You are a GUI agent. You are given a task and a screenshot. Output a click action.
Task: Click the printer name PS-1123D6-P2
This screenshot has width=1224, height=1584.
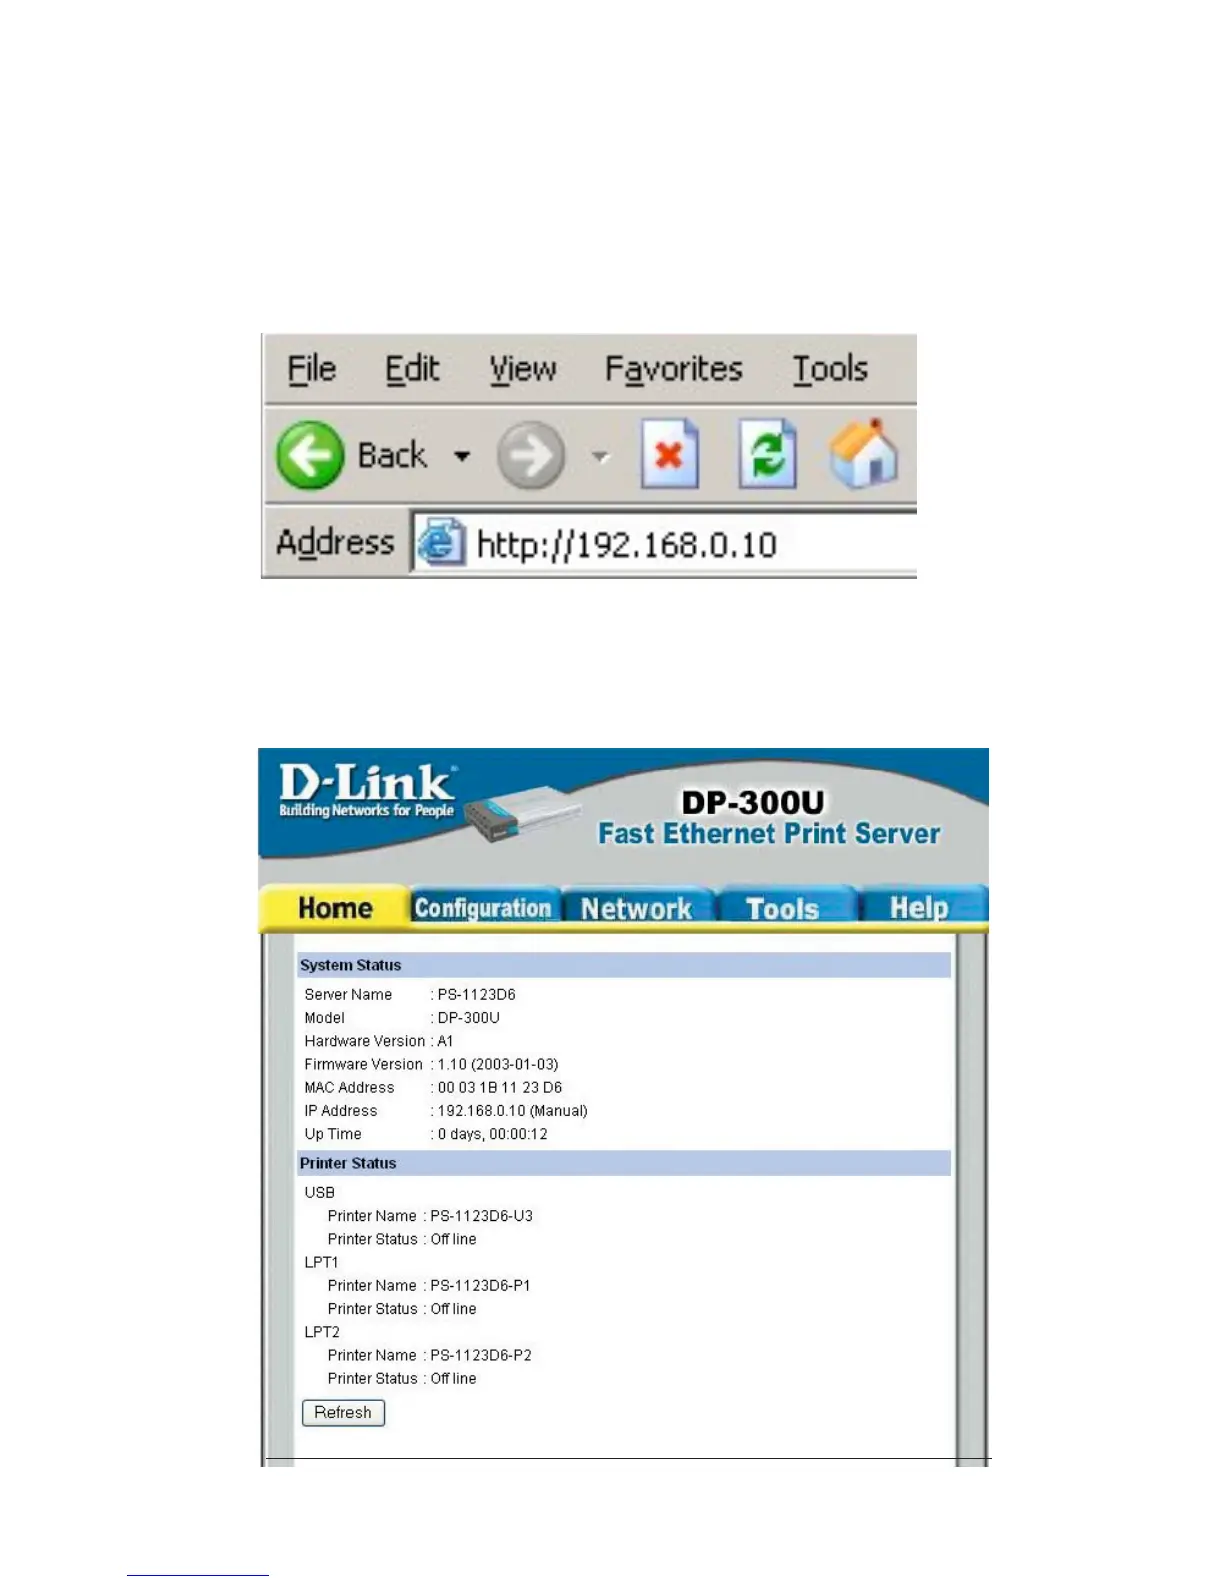coord(481,1355)
